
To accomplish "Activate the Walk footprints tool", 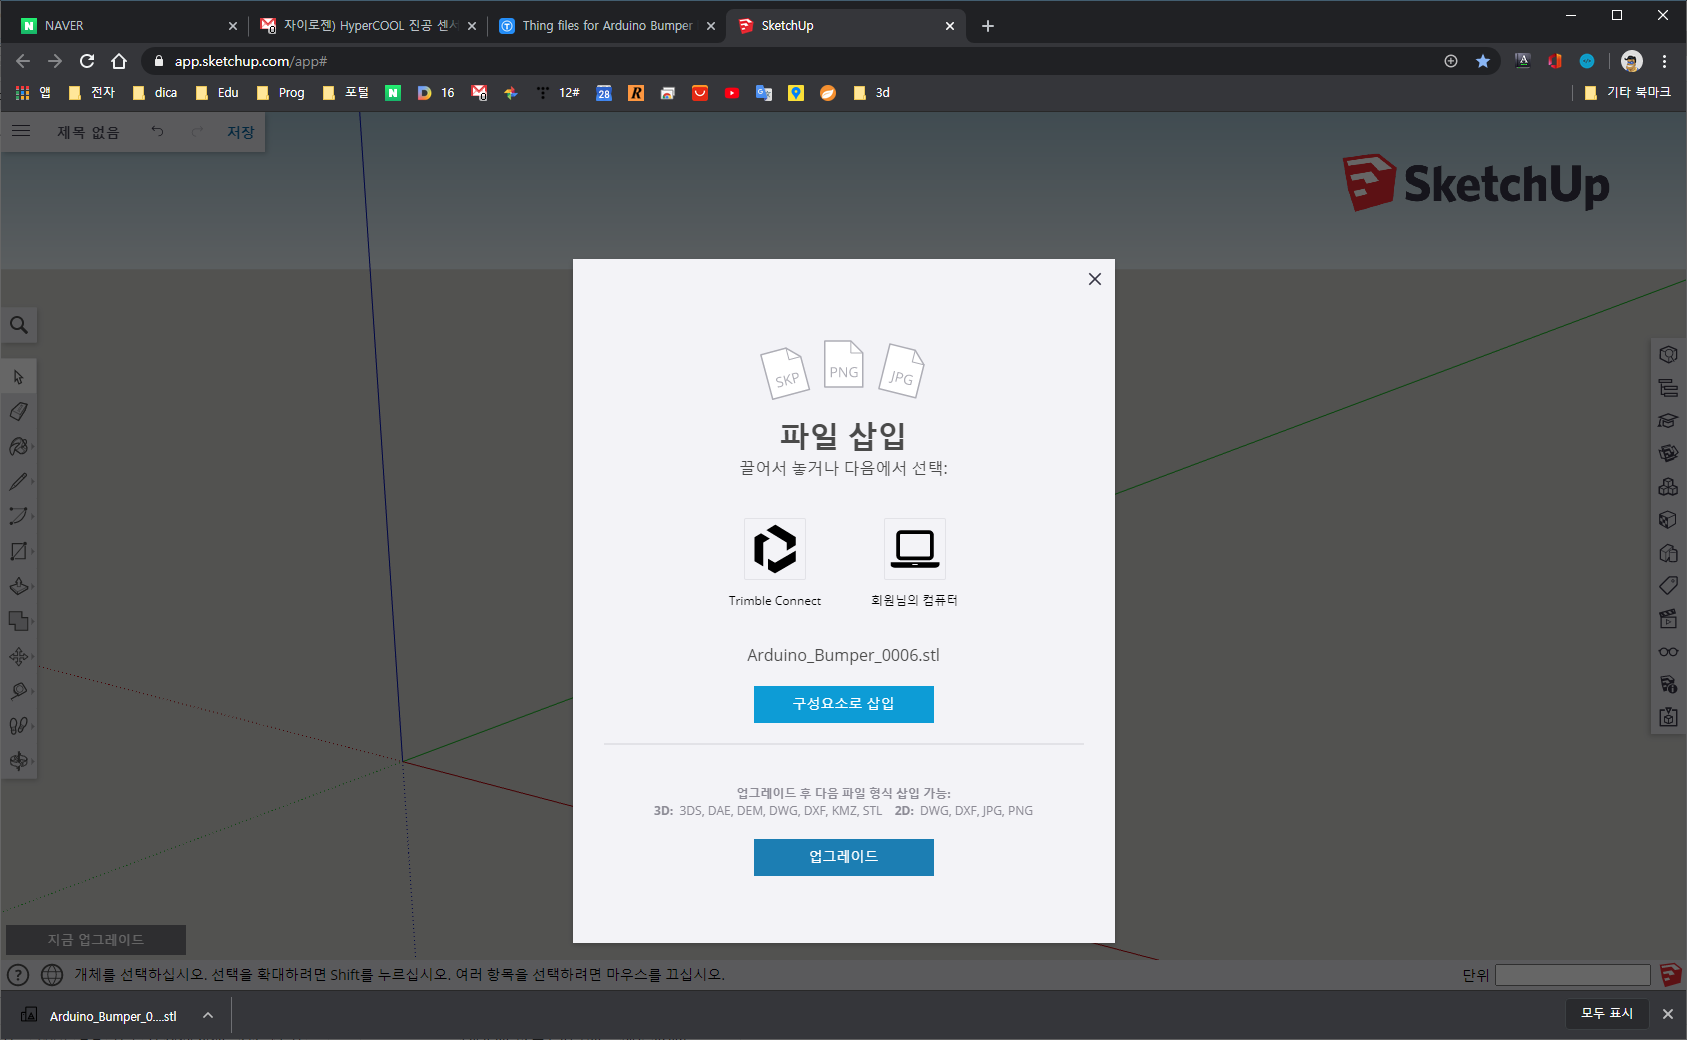I will coord(18,726).
